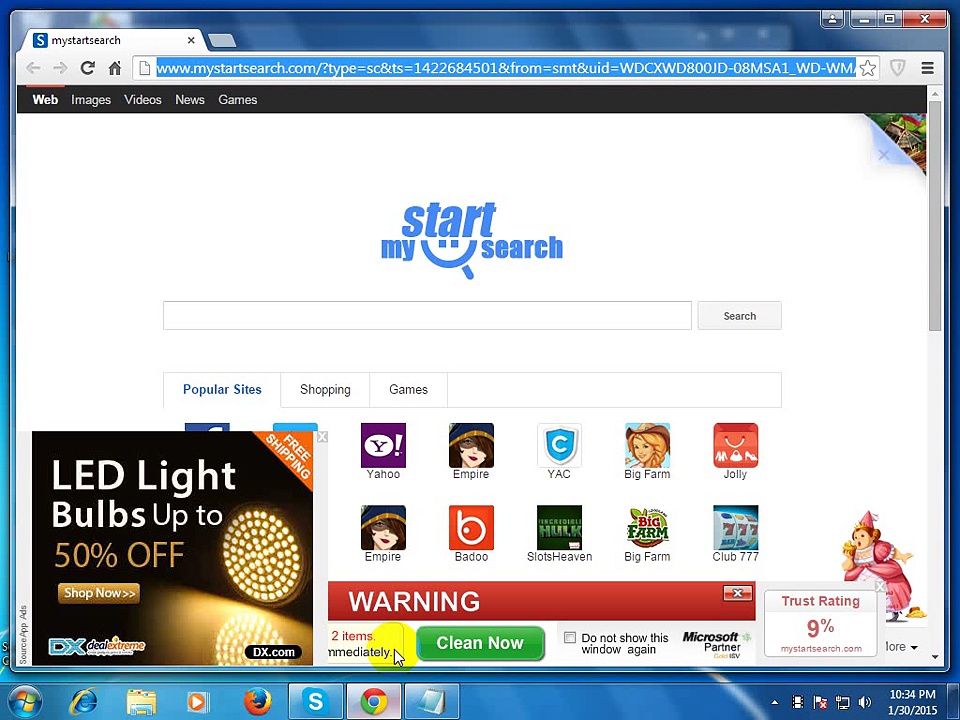Open Chrome hamburger menu
Viewport: 960px width, 720px height.
[928, 68]
